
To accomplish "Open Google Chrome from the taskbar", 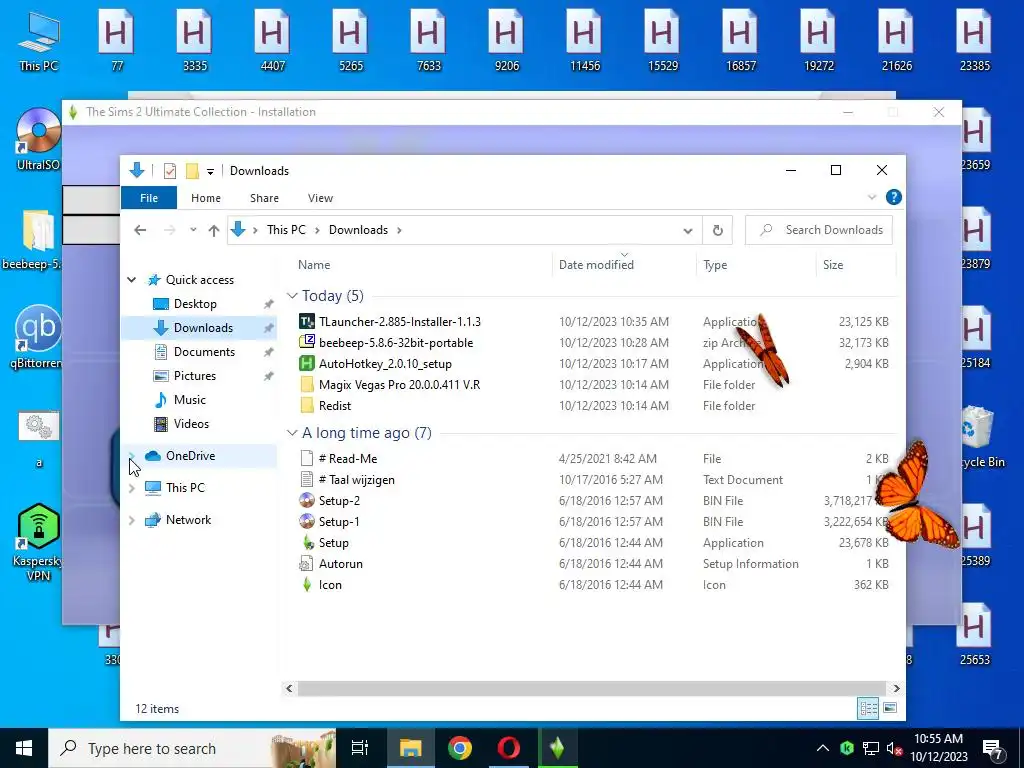I will click(x=460, y=748).
